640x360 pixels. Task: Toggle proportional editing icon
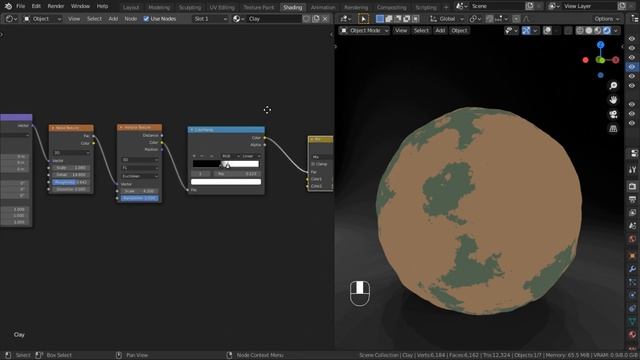tap(516, 19)
